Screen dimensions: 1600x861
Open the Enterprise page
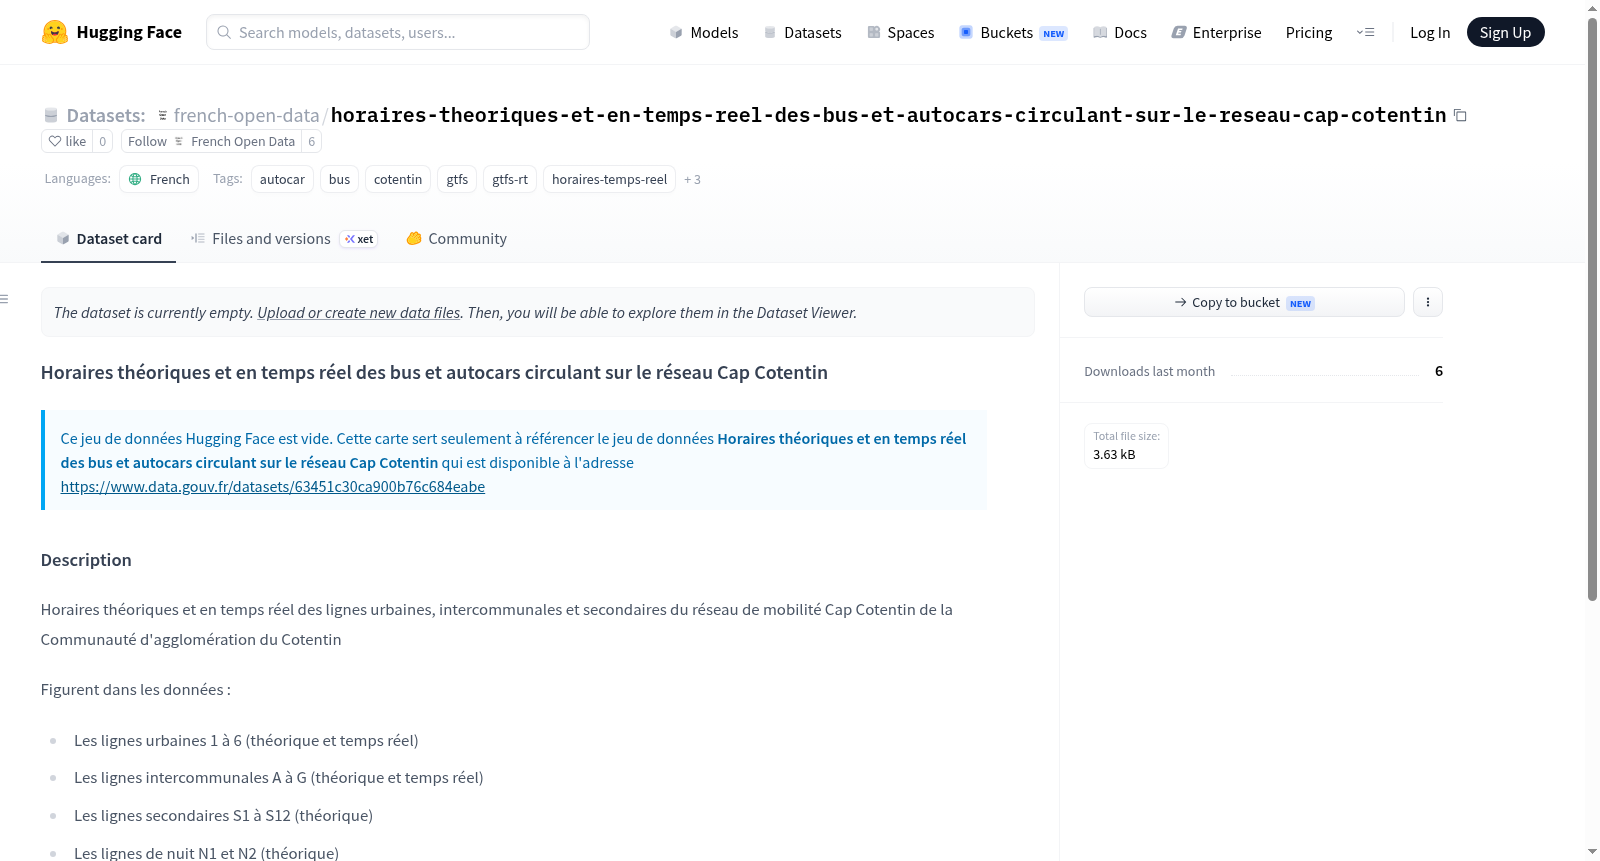[1216, 32]
